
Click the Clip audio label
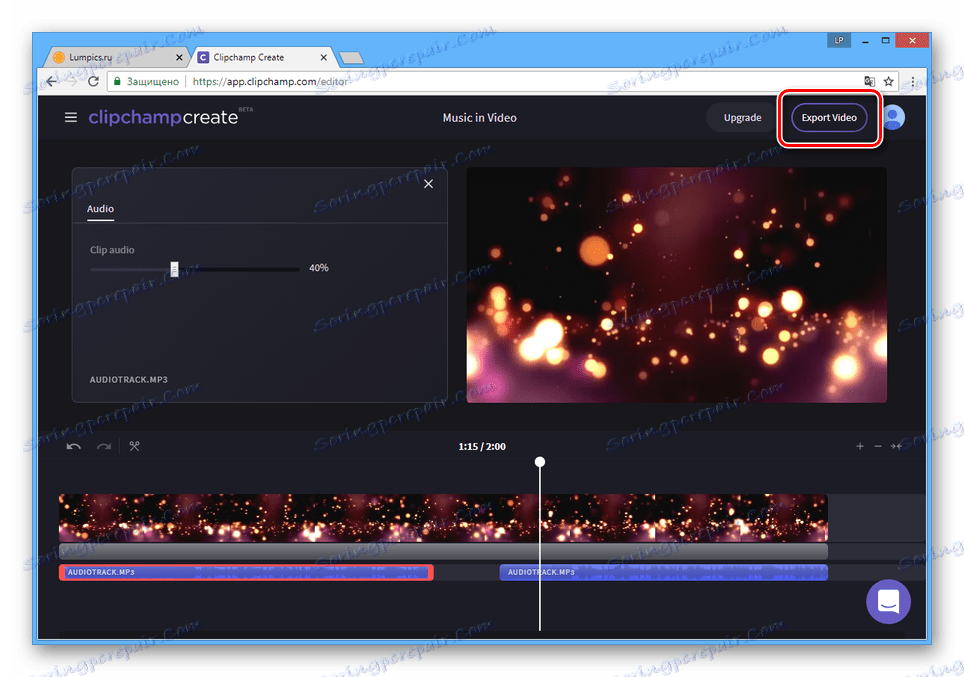coord(112,250)
